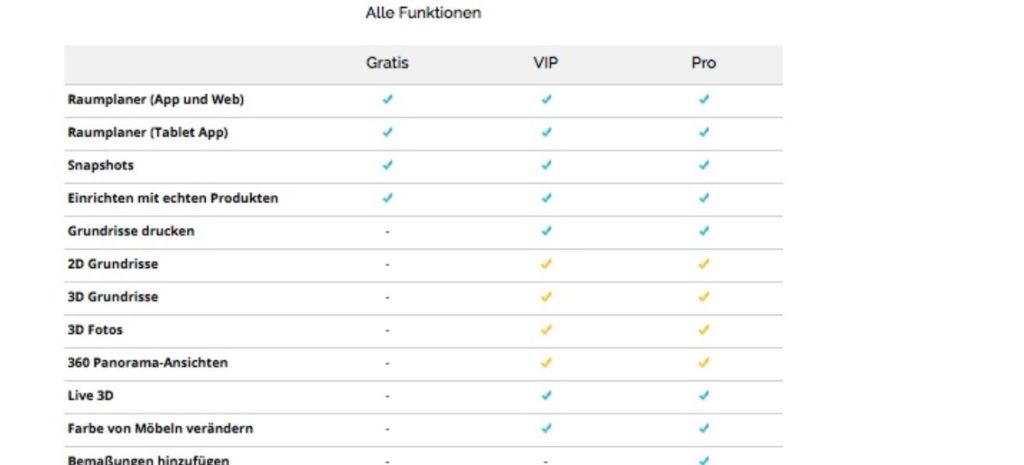Click the Alle Funktionen heading

coord(423,12)
